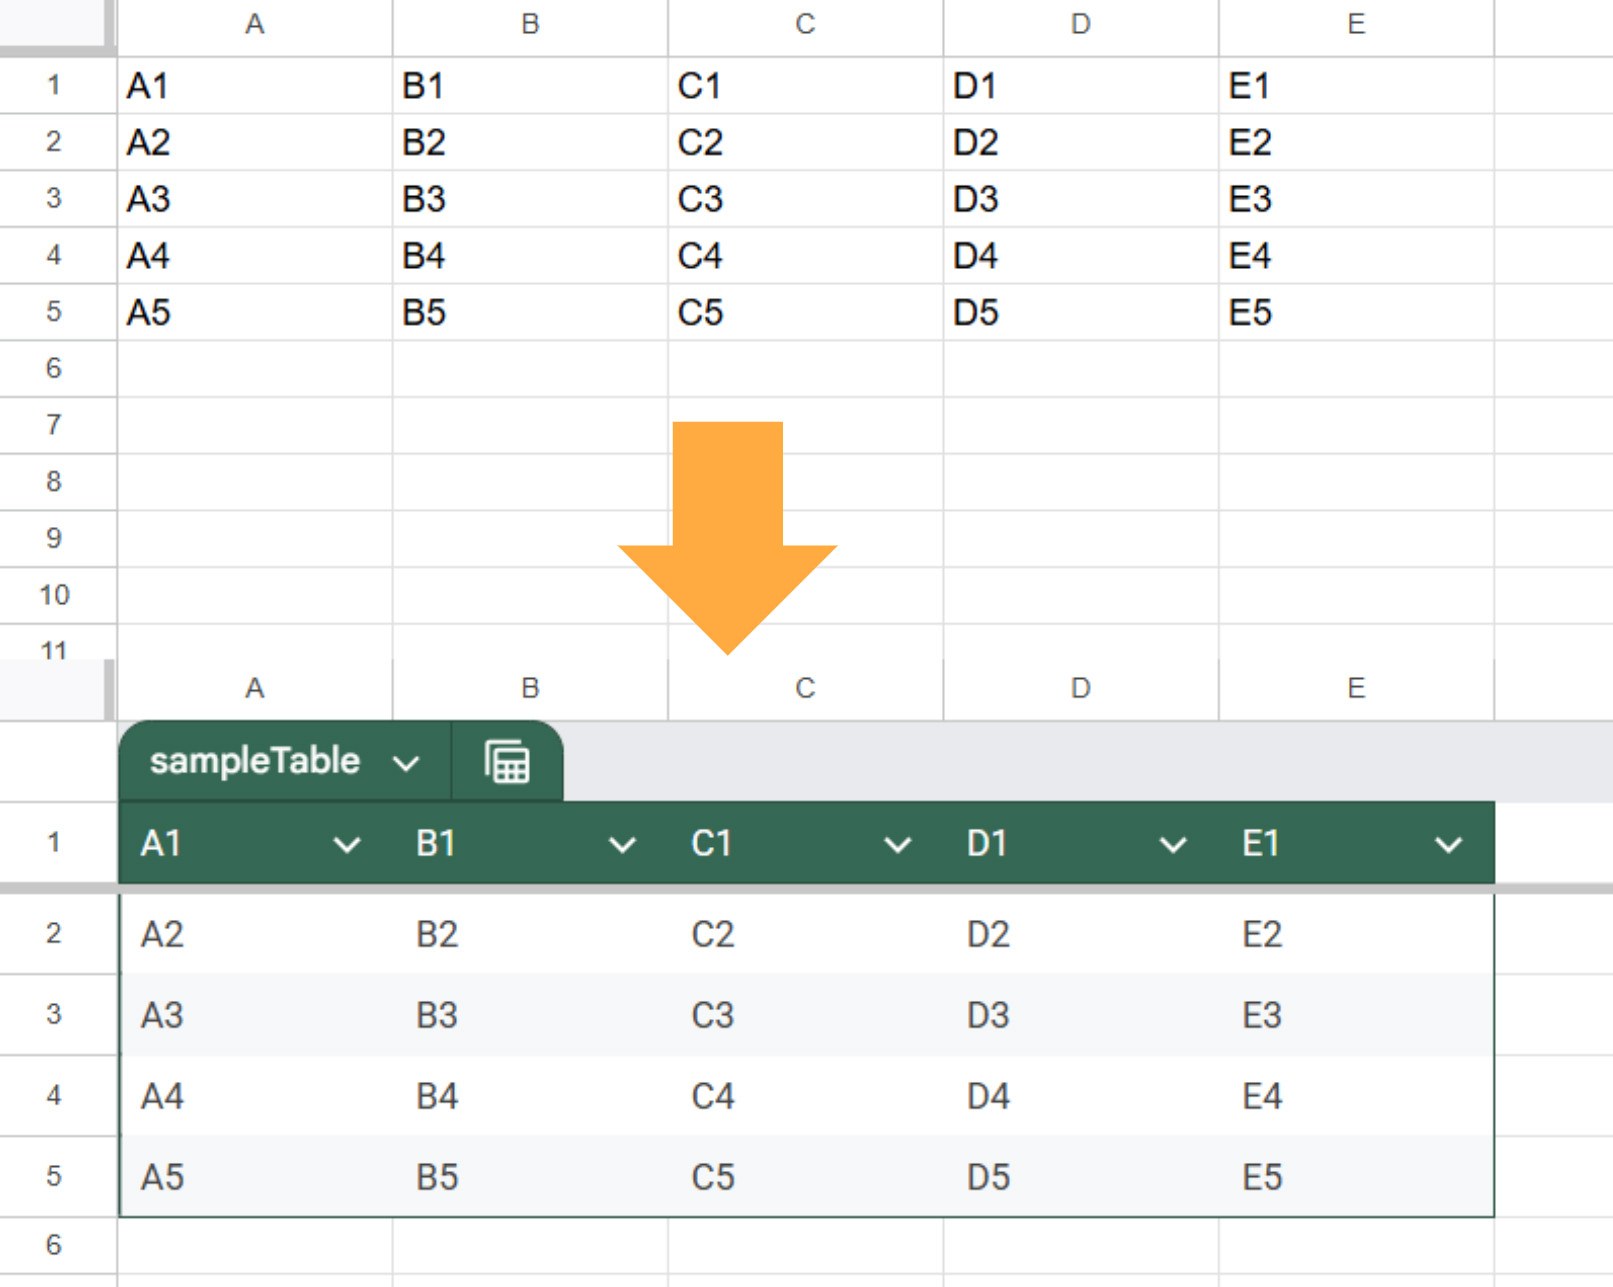Image resolution: width=1613 pixels, height=1287 pixels.
Task: Click the table view icon beside sampleTable
Action: pyautogui.click(x=507, y=762)
